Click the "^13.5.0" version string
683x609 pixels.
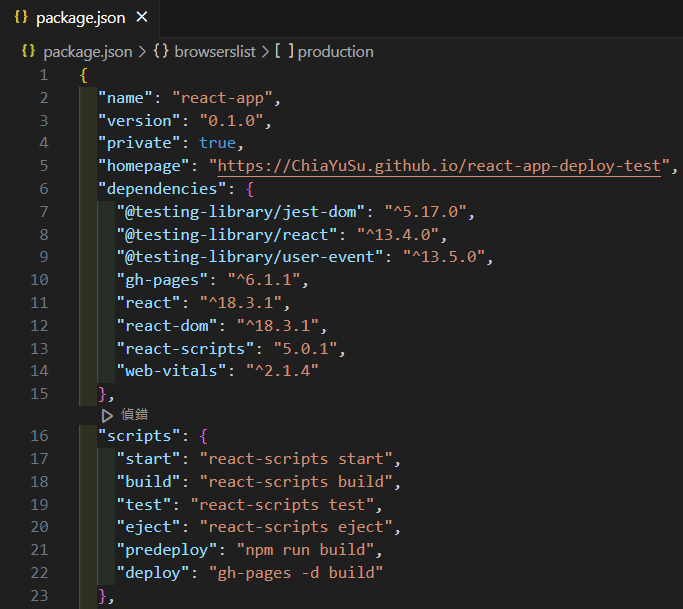pyautogui.click(x=444, y=257)
